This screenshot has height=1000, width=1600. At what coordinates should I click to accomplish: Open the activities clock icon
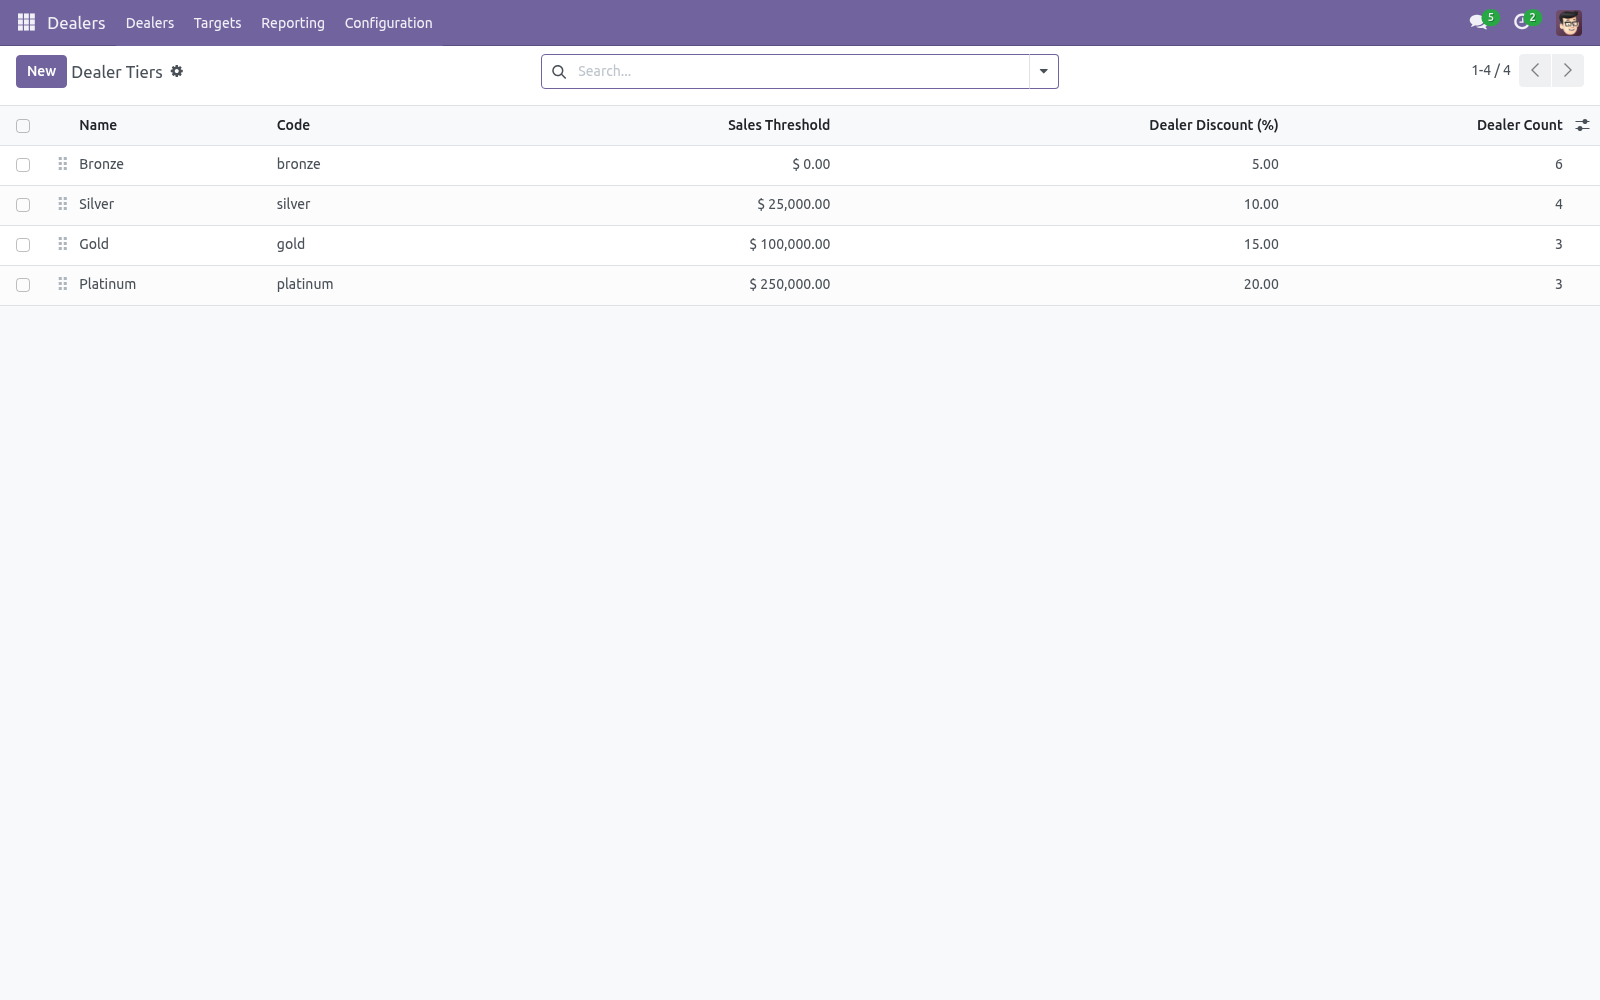[1522, 22]
